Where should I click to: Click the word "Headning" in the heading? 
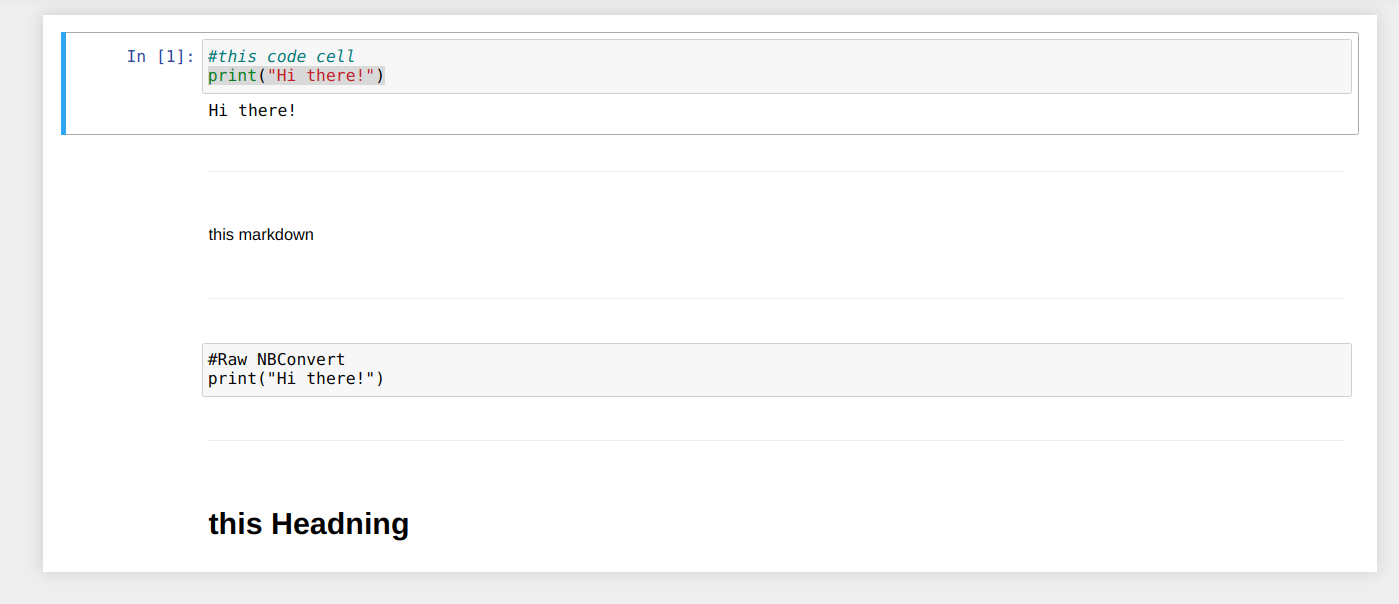click(x=340, y=524)
